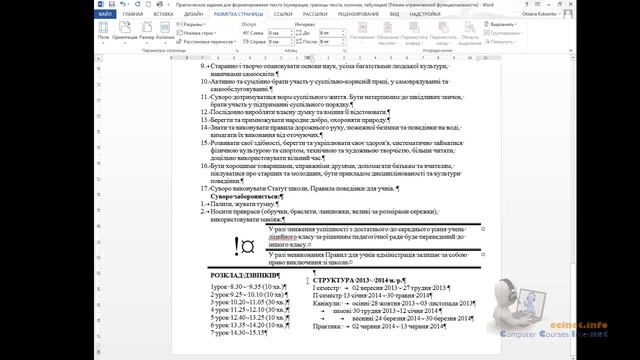Screen dimensions: 640x360
Task: Click the Help question mark icon
Action: 527,4
